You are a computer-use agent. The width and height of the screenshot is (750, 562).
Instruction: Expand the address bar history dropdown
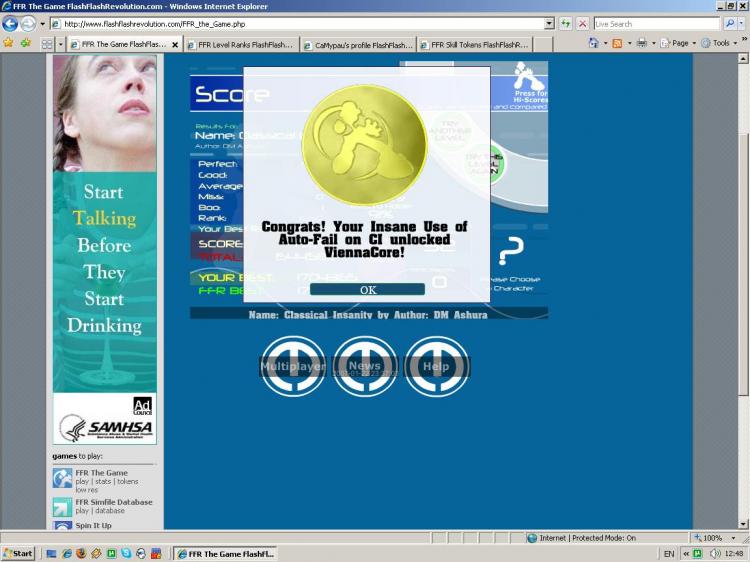click(x=549, y=23)
